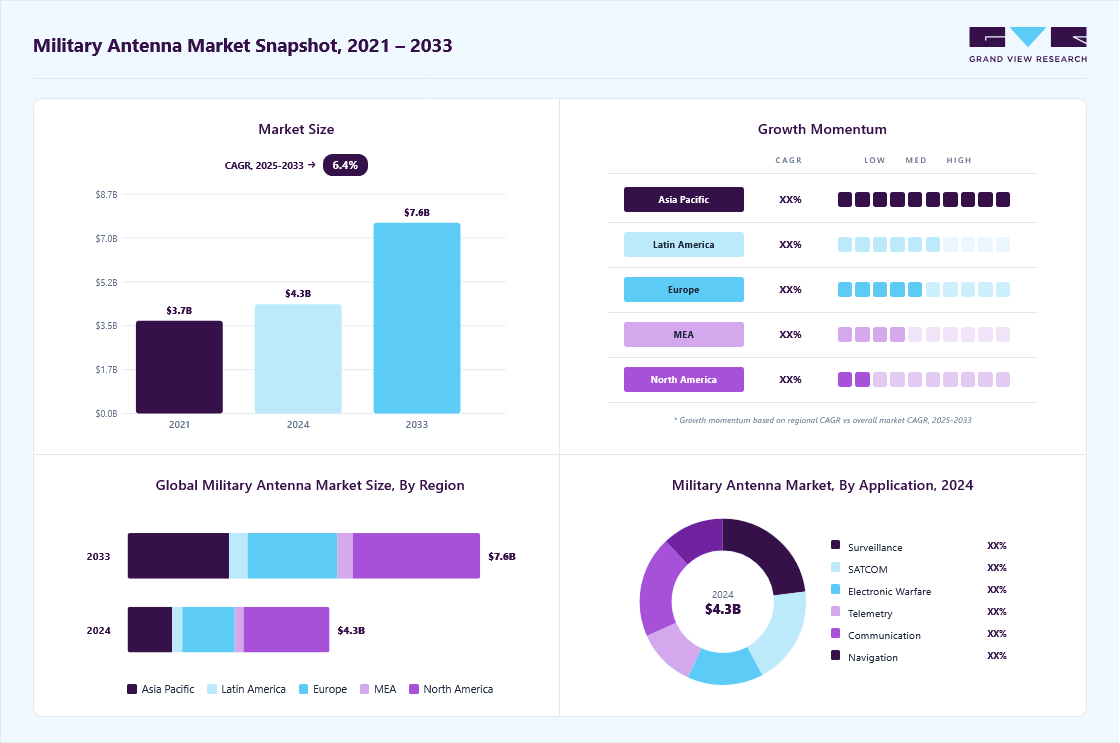This screenshot has width=1120, height=743.
Task: Click the Asia Pacific momentum indicator squares
Action: [x=924, y=199]
